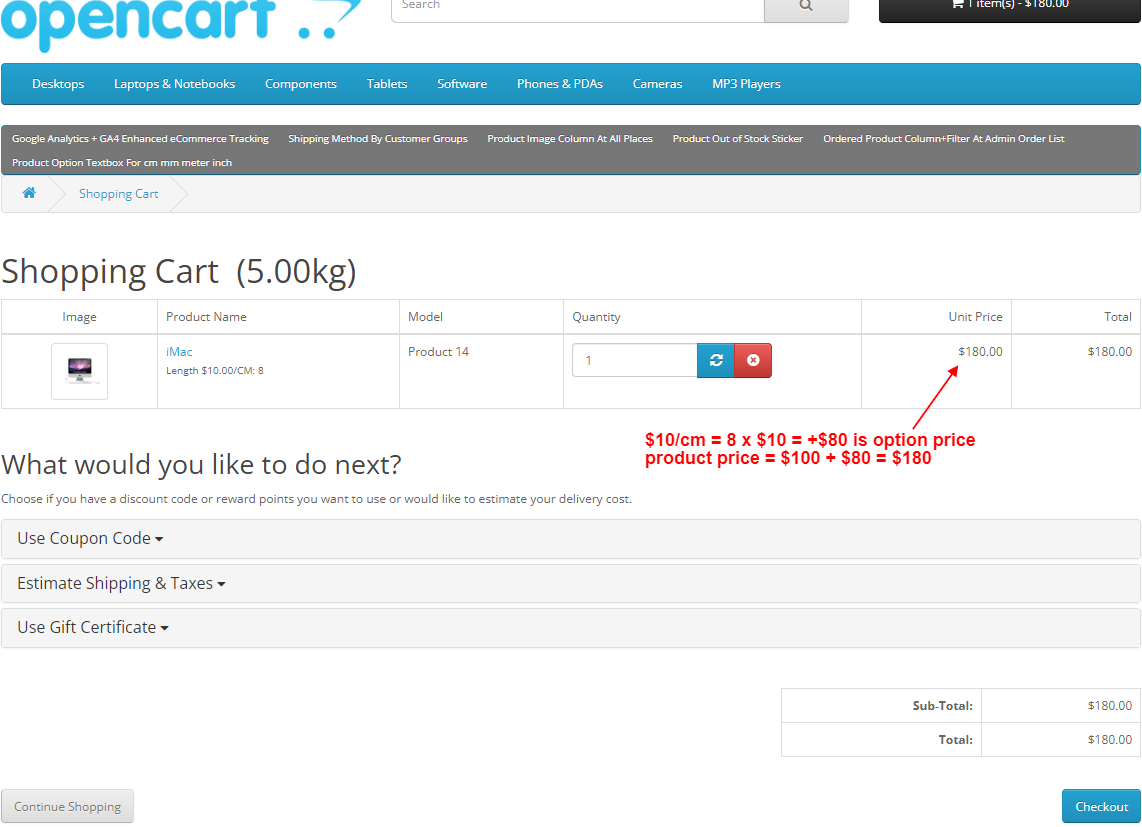Click the Quantity column header
Viewport: 1142px width, 827px height.
click(596, 316)
